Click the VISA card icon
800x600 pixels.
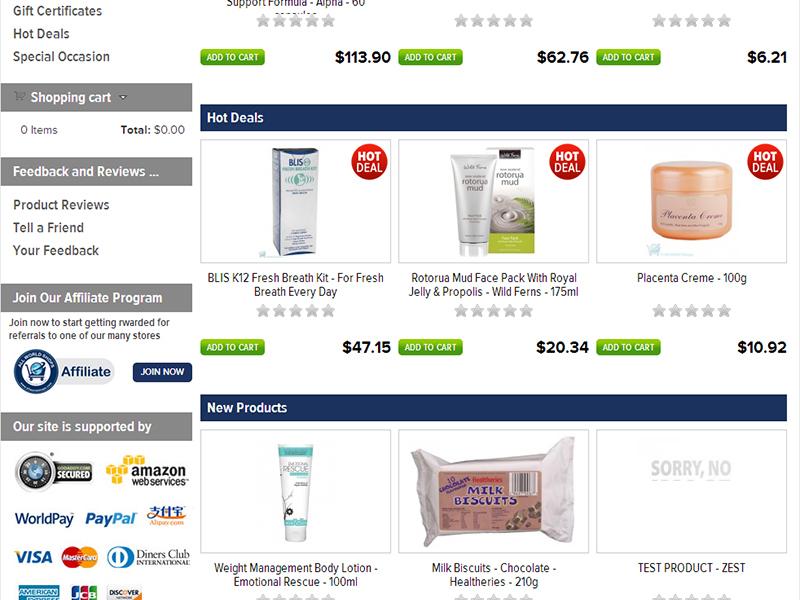[x=33, y=557]
